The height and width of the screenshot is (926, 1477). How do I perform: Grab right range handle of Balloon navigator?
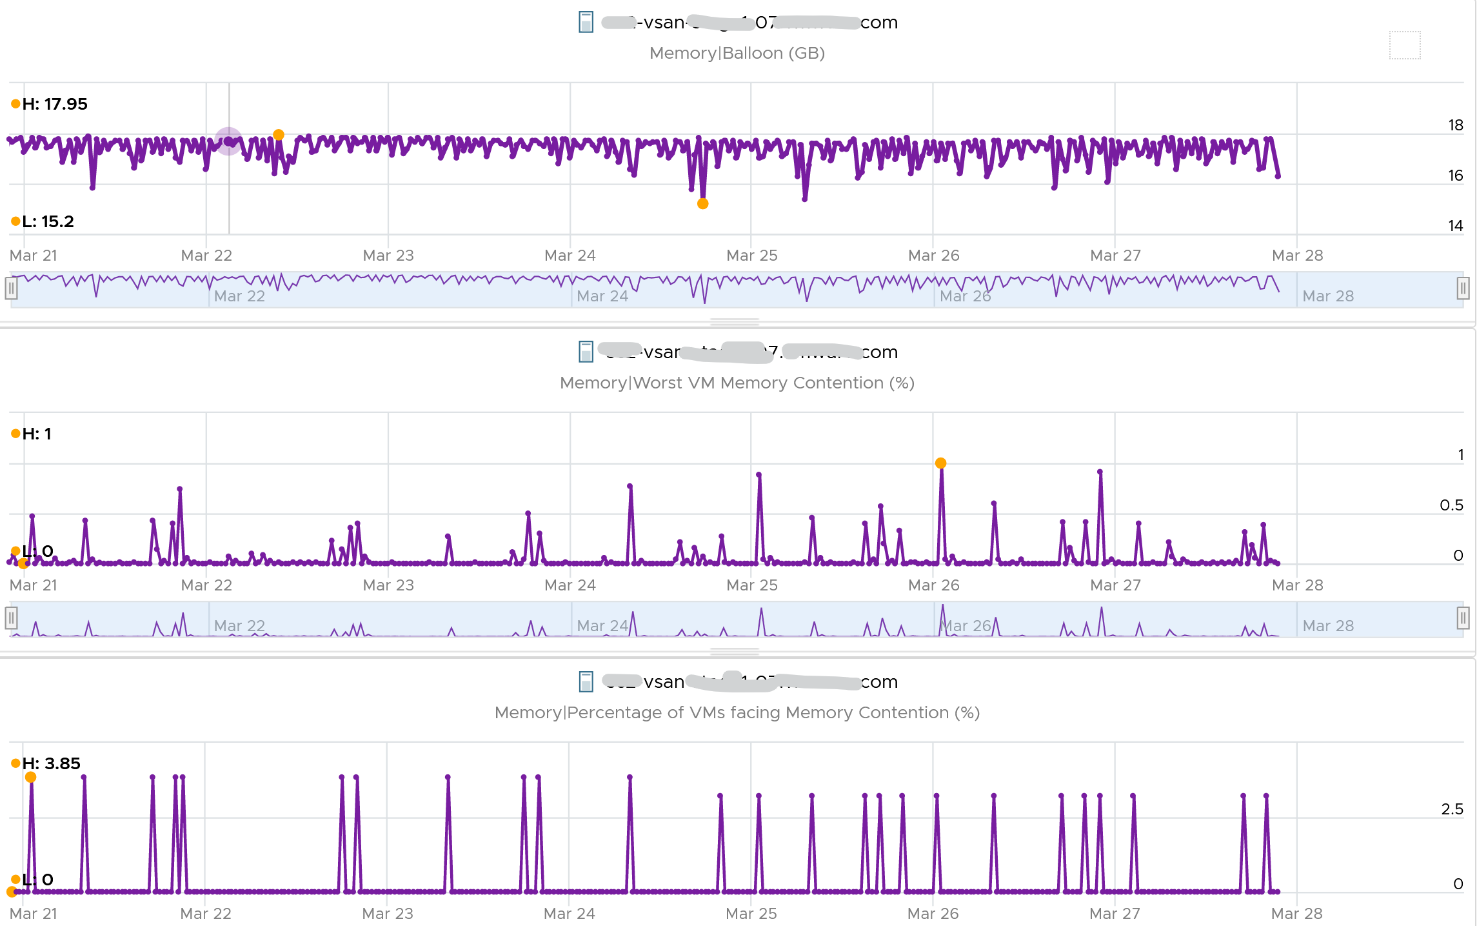pyautogui.click(x=1463, y=289)
